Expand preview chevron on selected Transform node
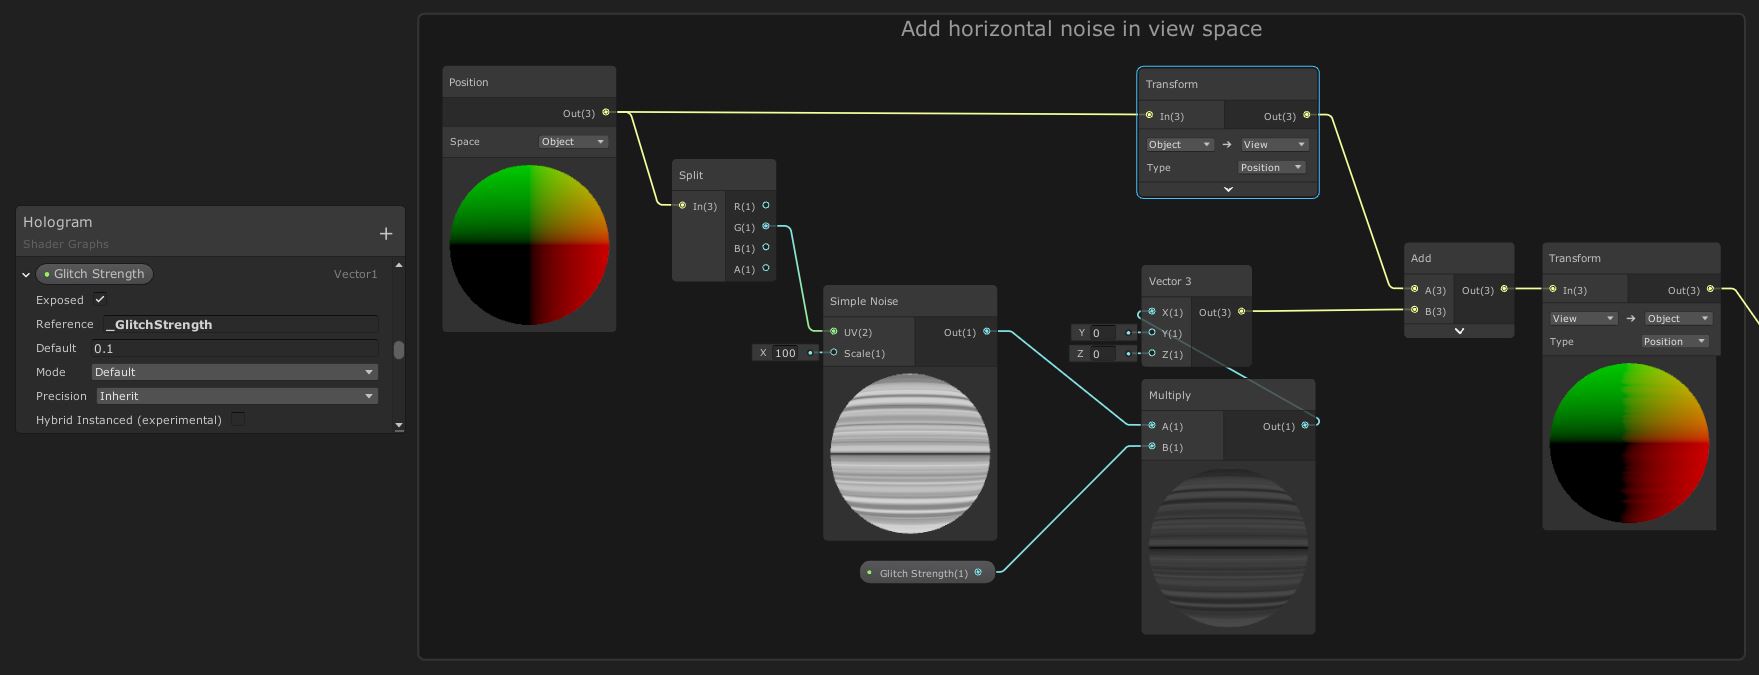This screenshot has width=1759, height=675. [1228, 189]
